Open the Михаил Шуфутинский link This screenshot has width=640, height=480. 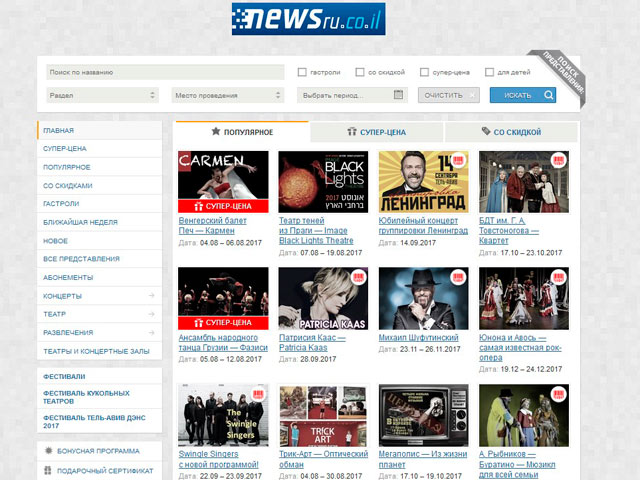[x=418, y=338]
